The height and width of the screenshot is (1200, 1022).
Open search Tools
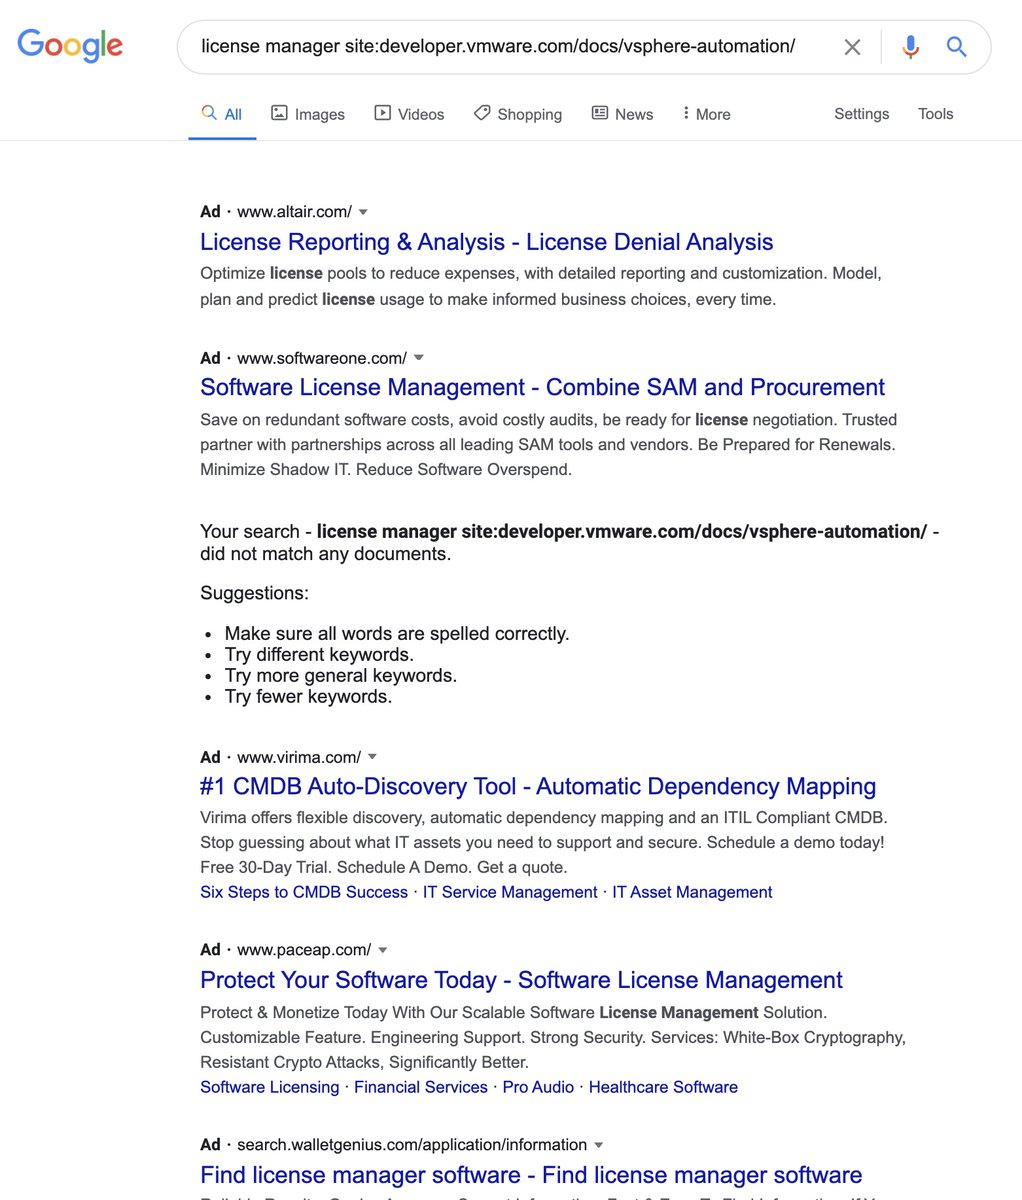coord(935,114)
